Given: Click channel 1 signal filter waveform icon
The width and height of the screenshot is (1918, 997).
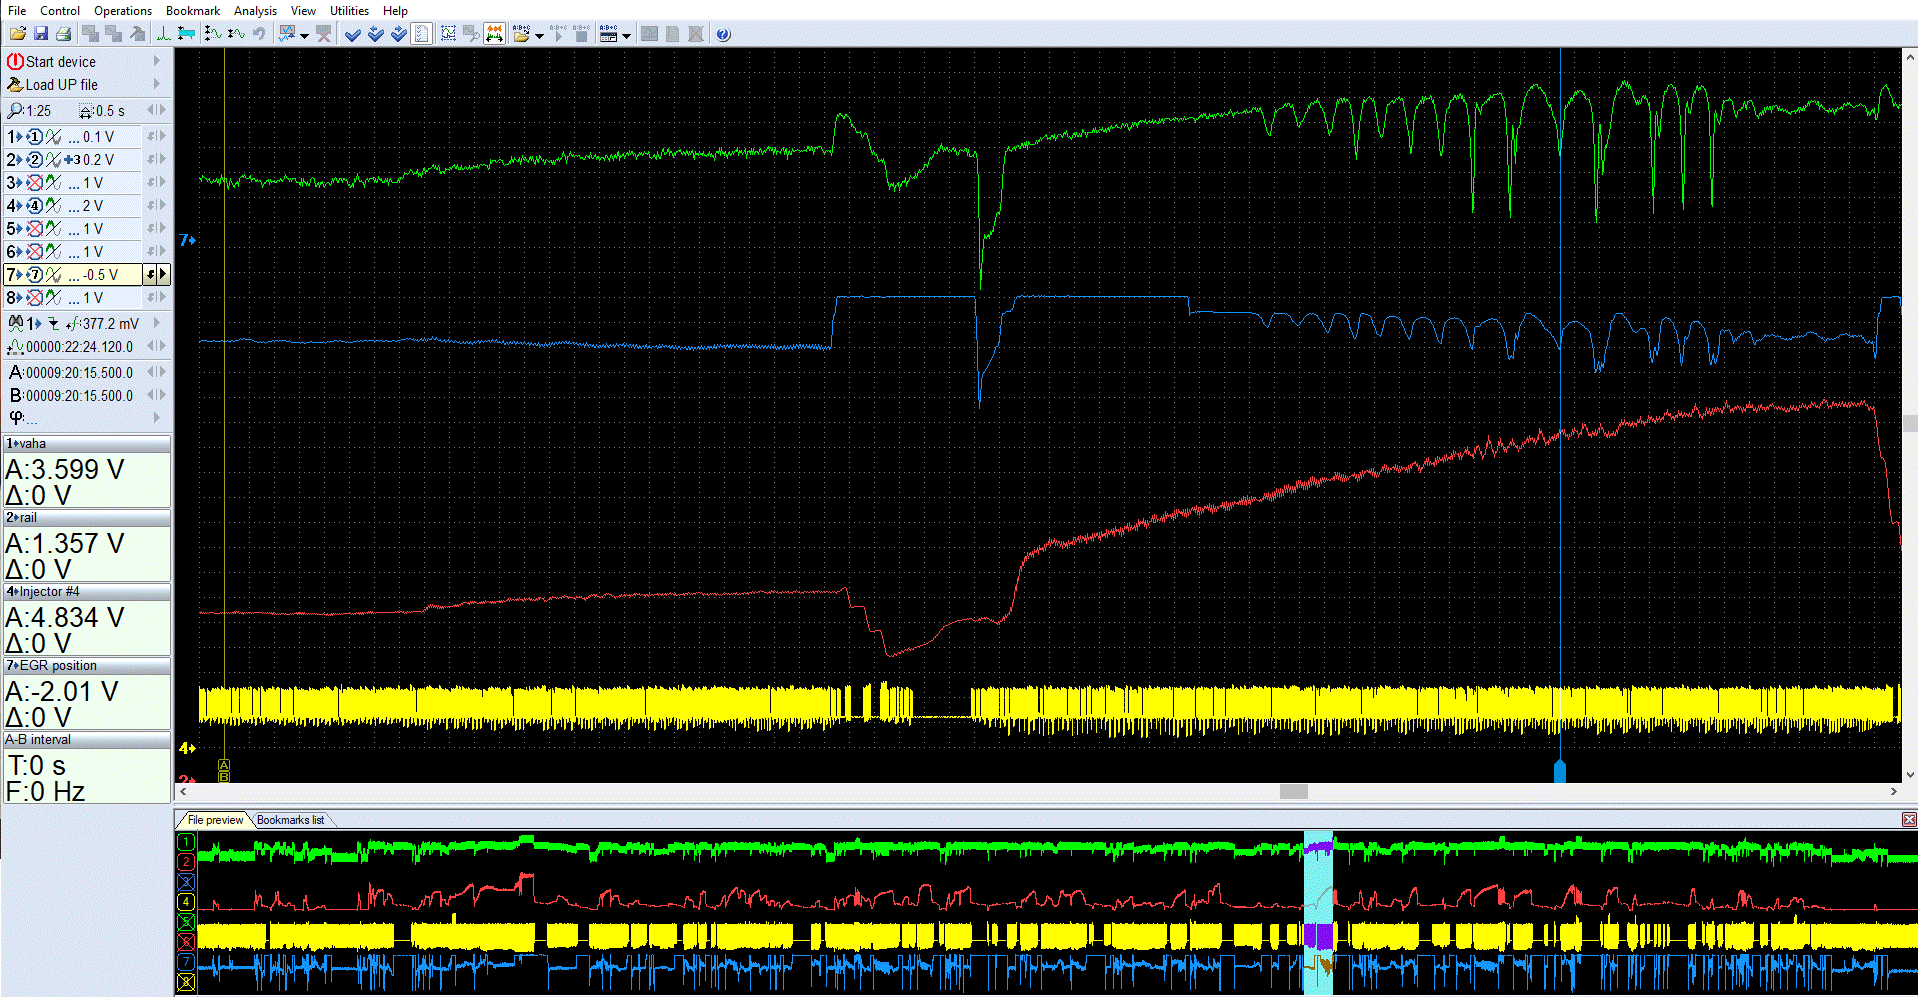Looking at the screenshot, I should (53, 137).
